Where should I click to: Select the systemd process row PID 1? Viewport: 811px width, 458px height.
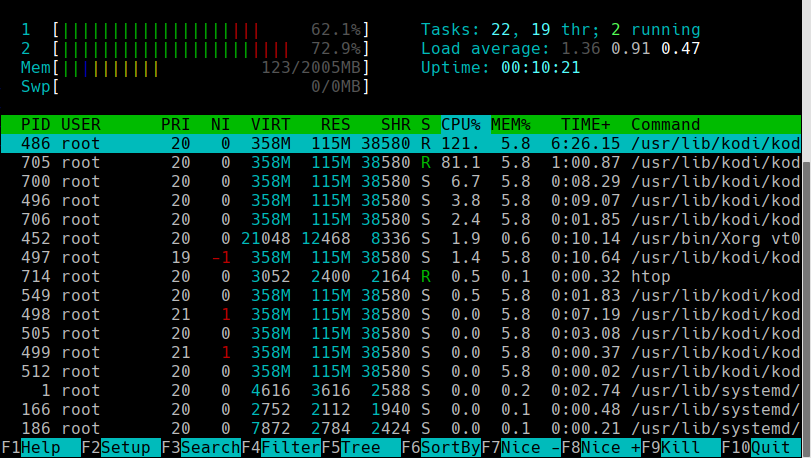(x=401, y=390)
